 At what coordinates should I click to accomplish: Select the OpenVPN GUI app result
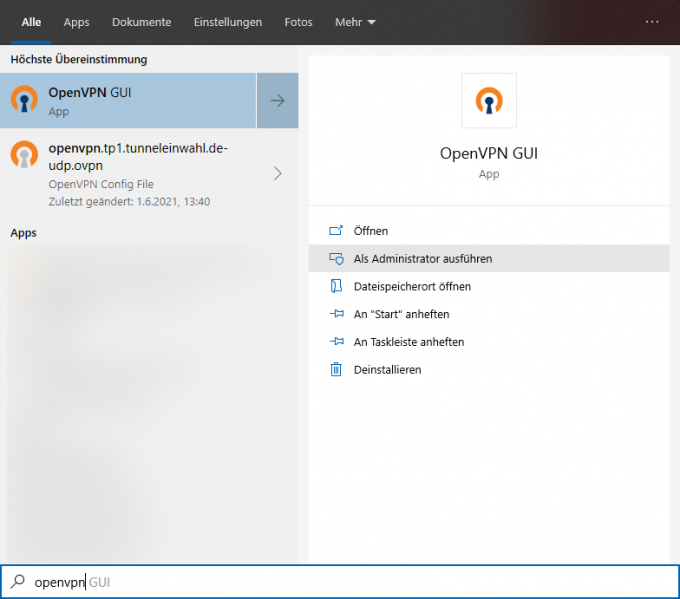[x=128, y=101]
